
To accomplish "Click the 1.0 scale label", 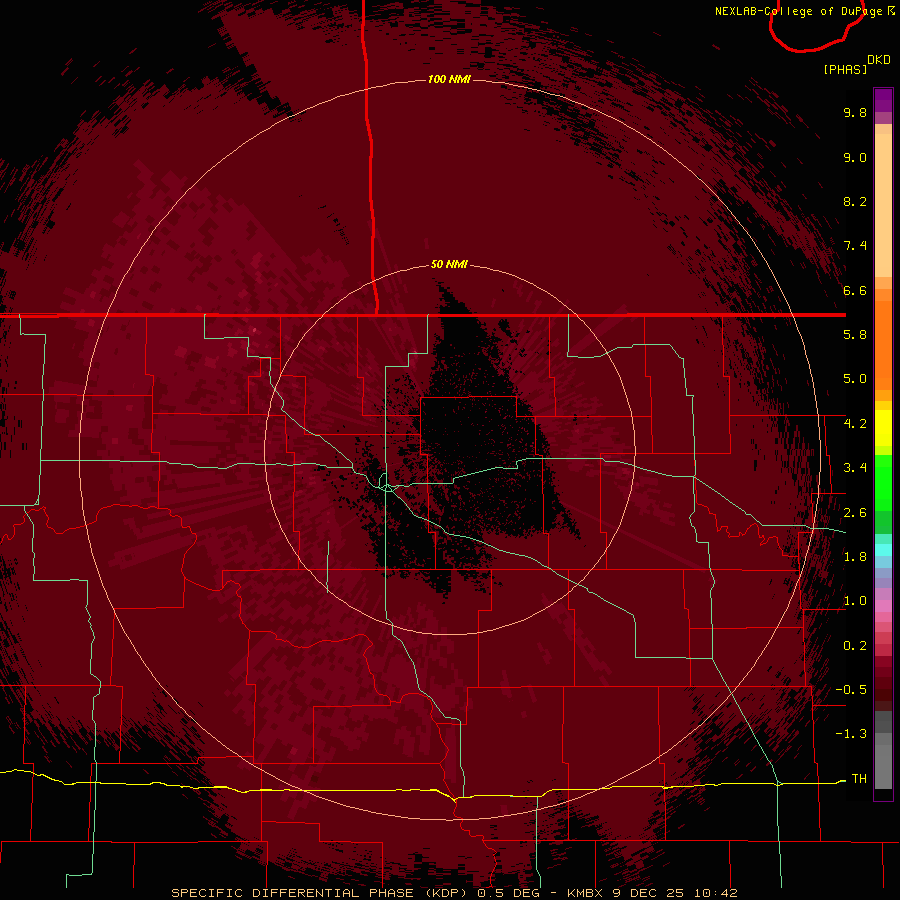I will [855, 601].
